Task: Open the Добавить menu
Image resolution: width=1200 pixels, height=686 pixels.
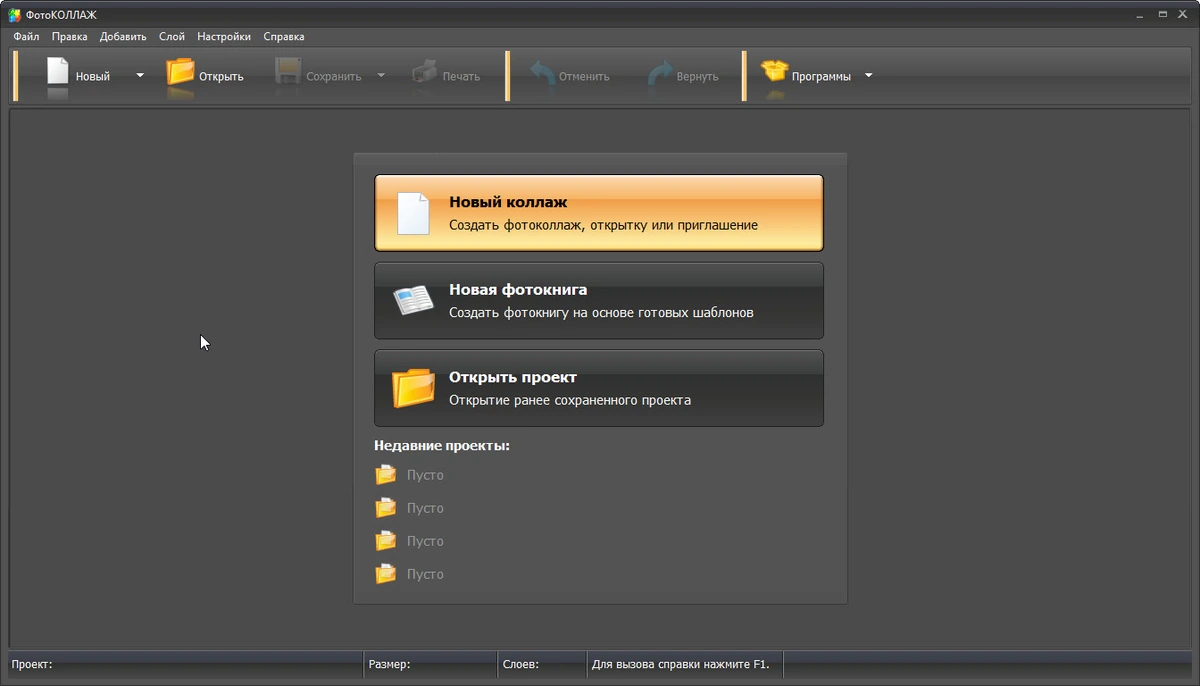Action: 123,36
